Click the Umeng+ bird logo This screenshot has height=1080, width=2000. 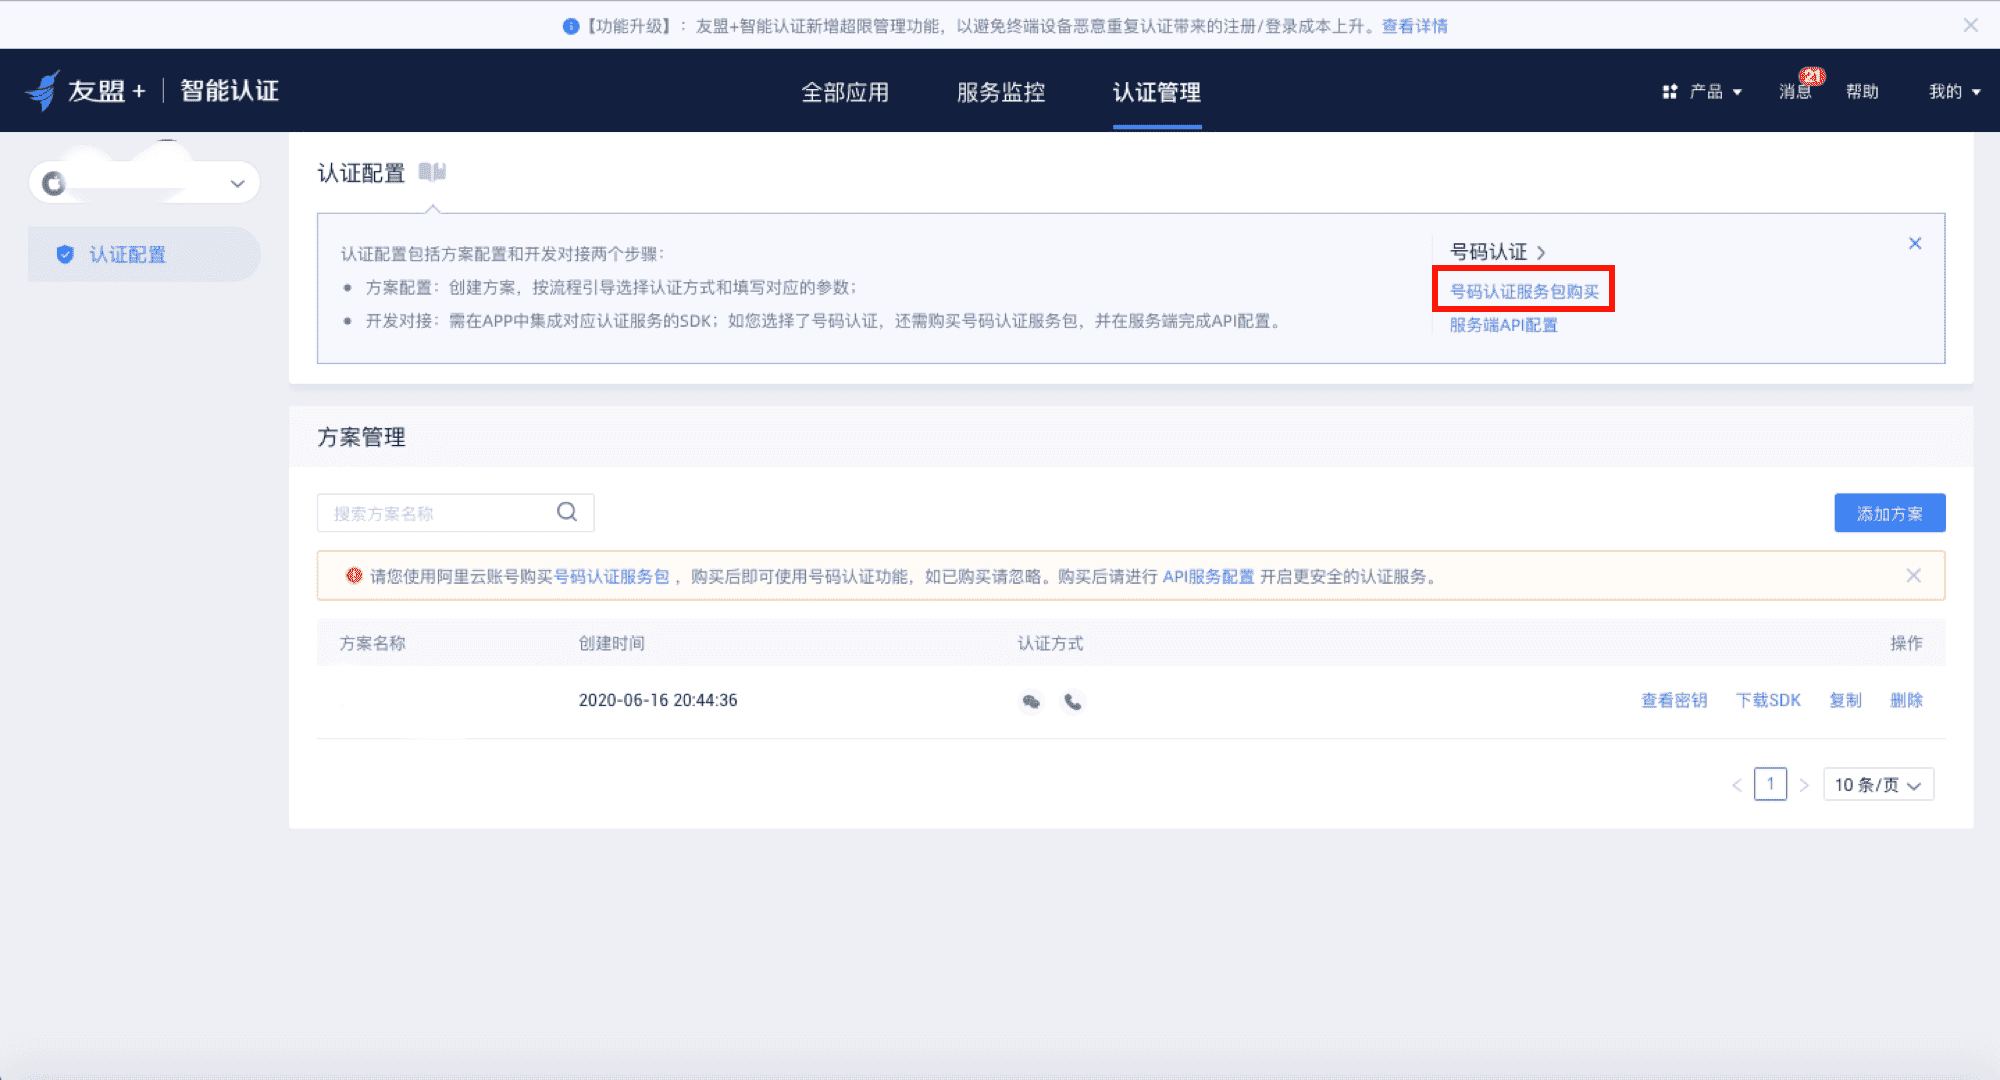point(42,91)
